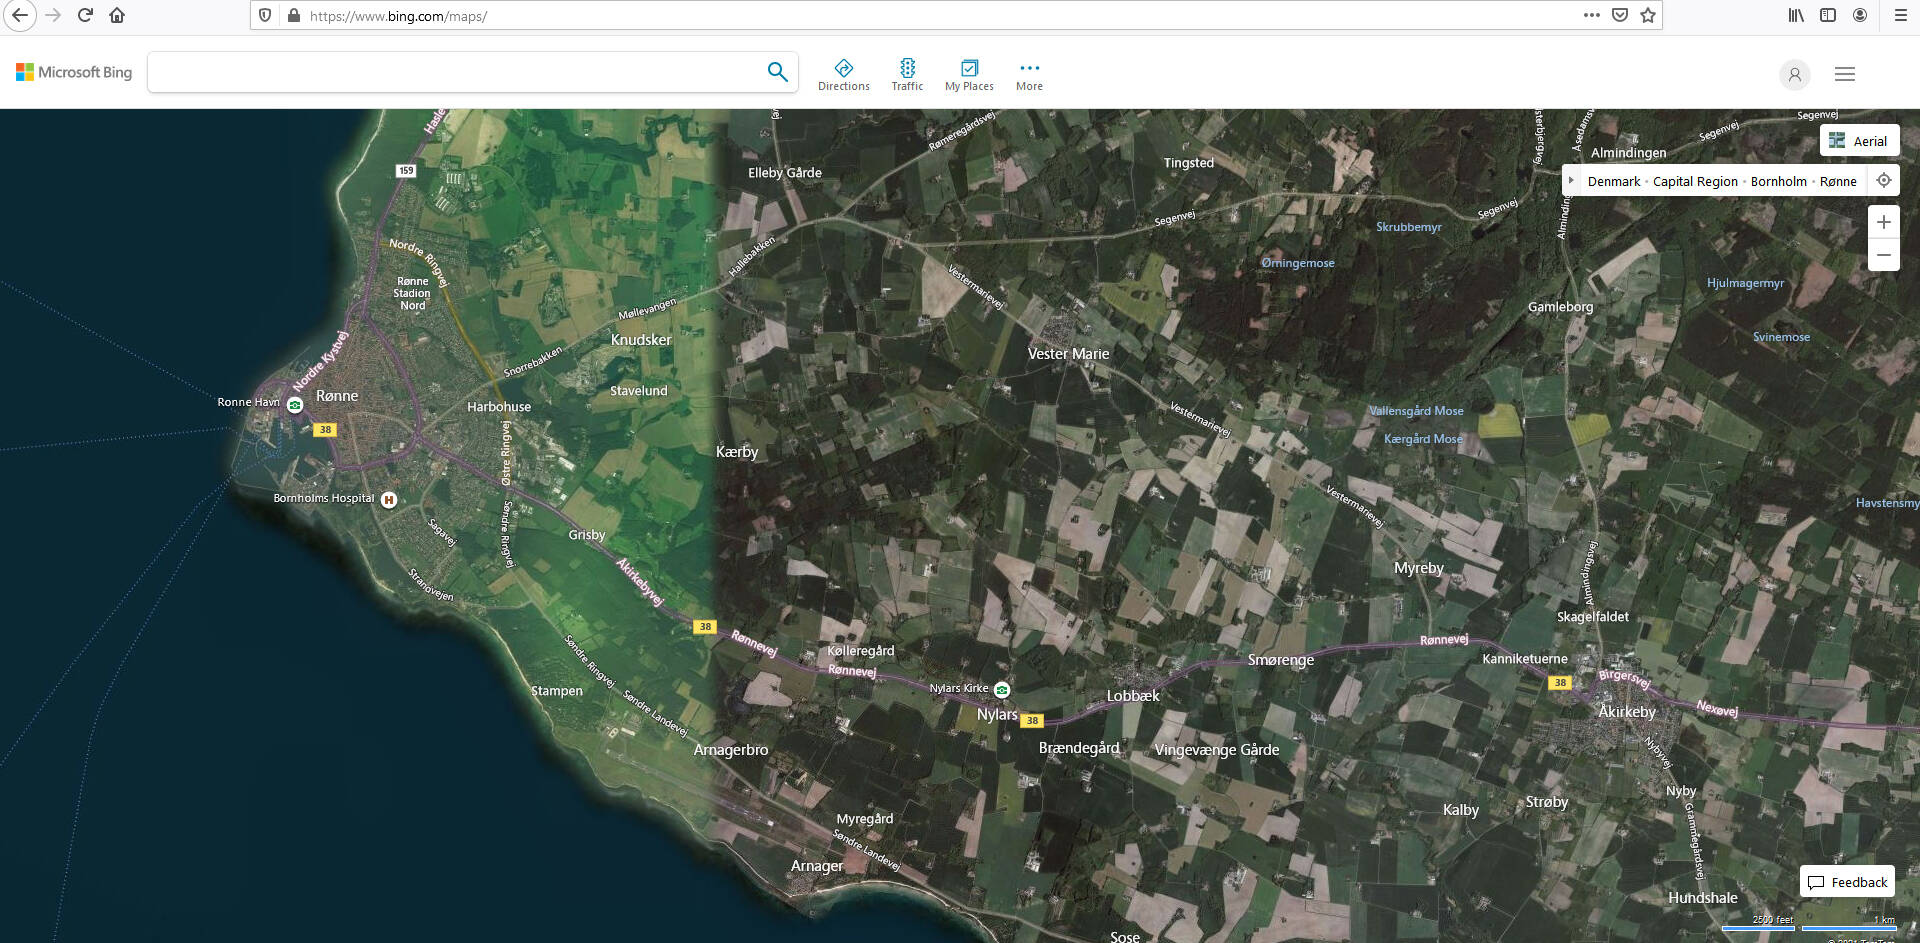This screenshot has height=943, width=1920.
Task: Zoom out the map with minus
Action: click(x=1884, y=255)
